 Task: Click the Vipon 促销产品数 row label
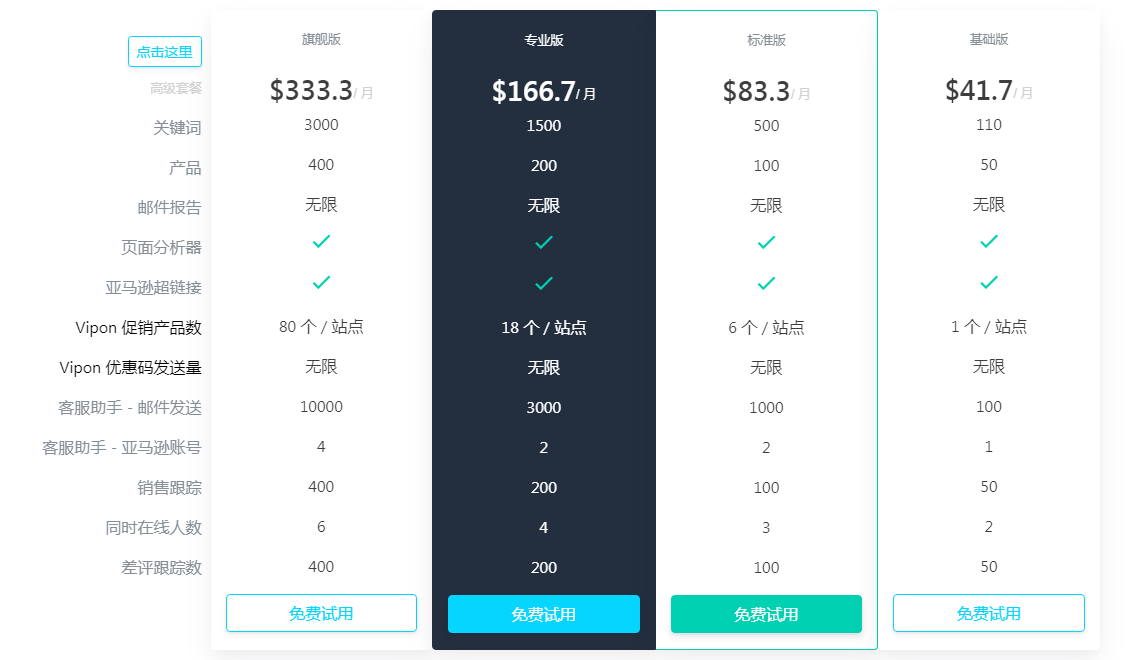pos(138,328)
